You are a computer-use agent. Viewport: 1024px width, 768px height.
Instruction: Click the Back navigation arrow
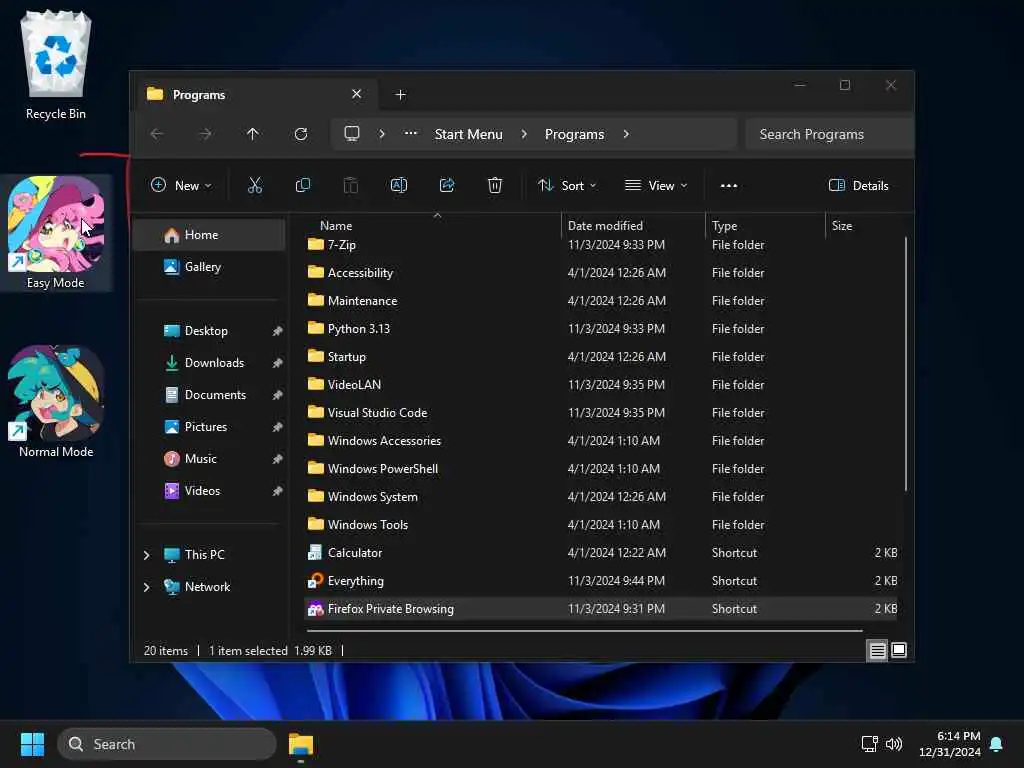pos(157,134)
